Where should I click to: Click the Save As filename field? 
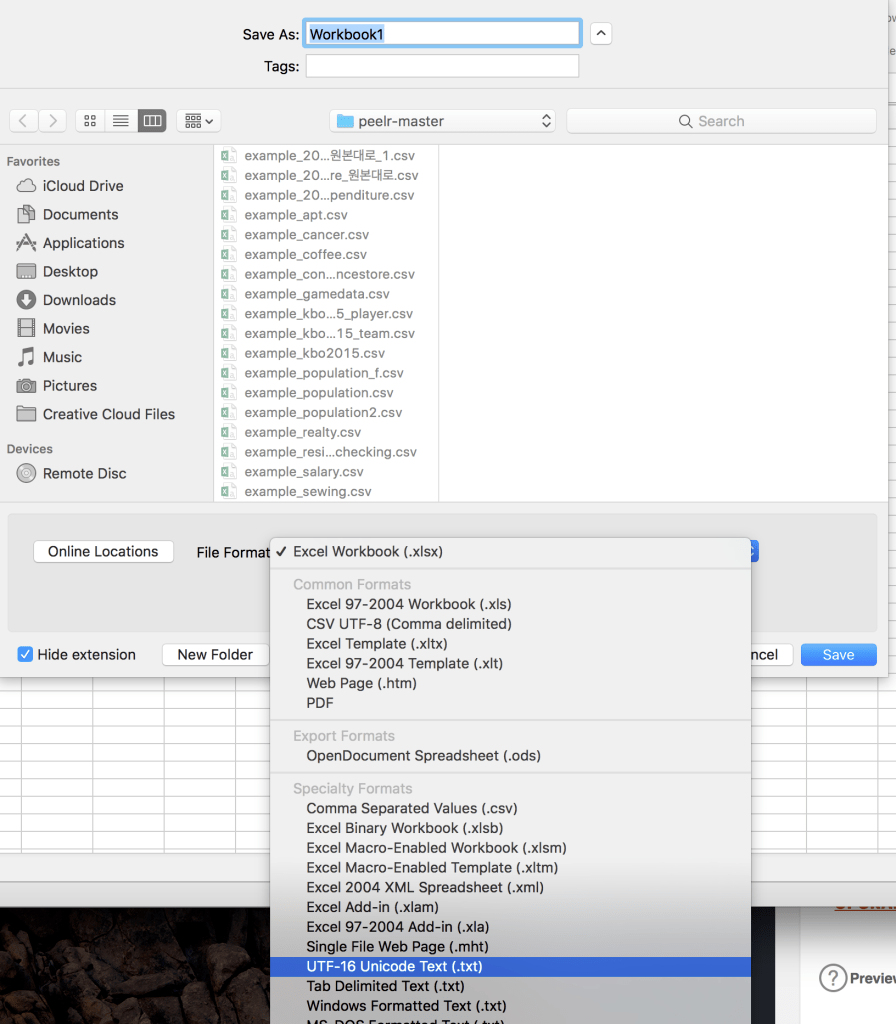442,33
